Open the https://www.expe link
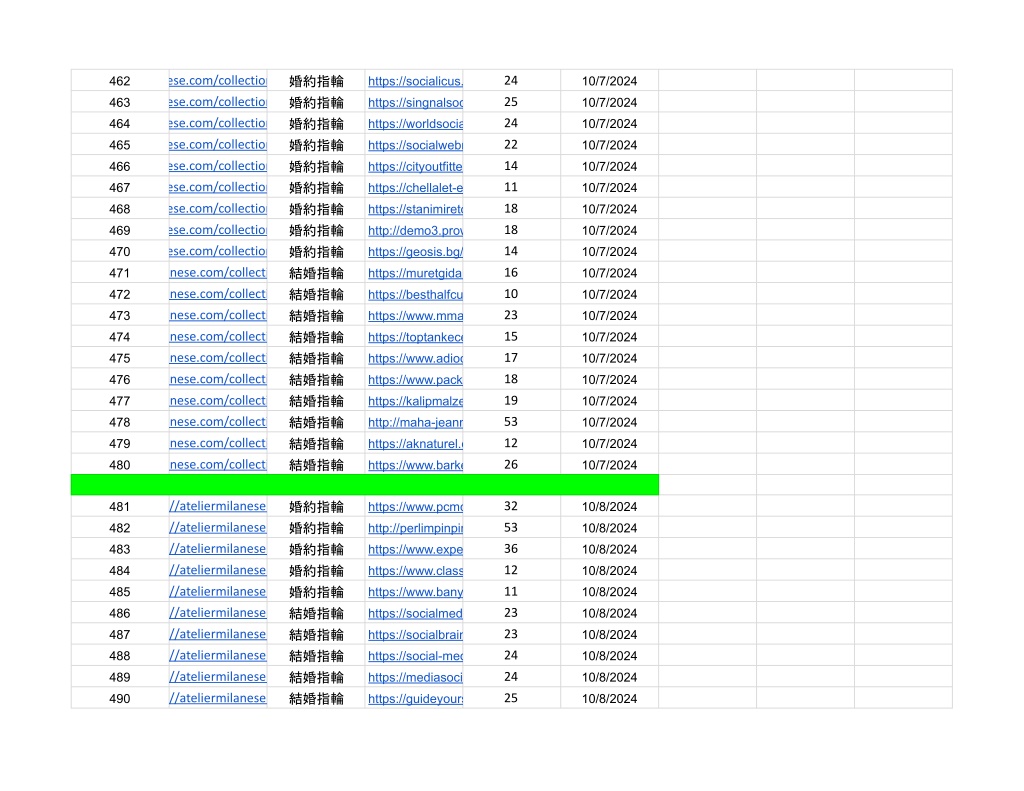1024x791 pixels. [415, 549]
